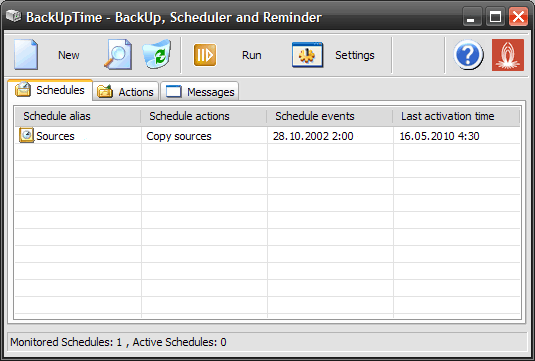Click the orange Run play icon
The image size is (535, 361).
[205, 55]
